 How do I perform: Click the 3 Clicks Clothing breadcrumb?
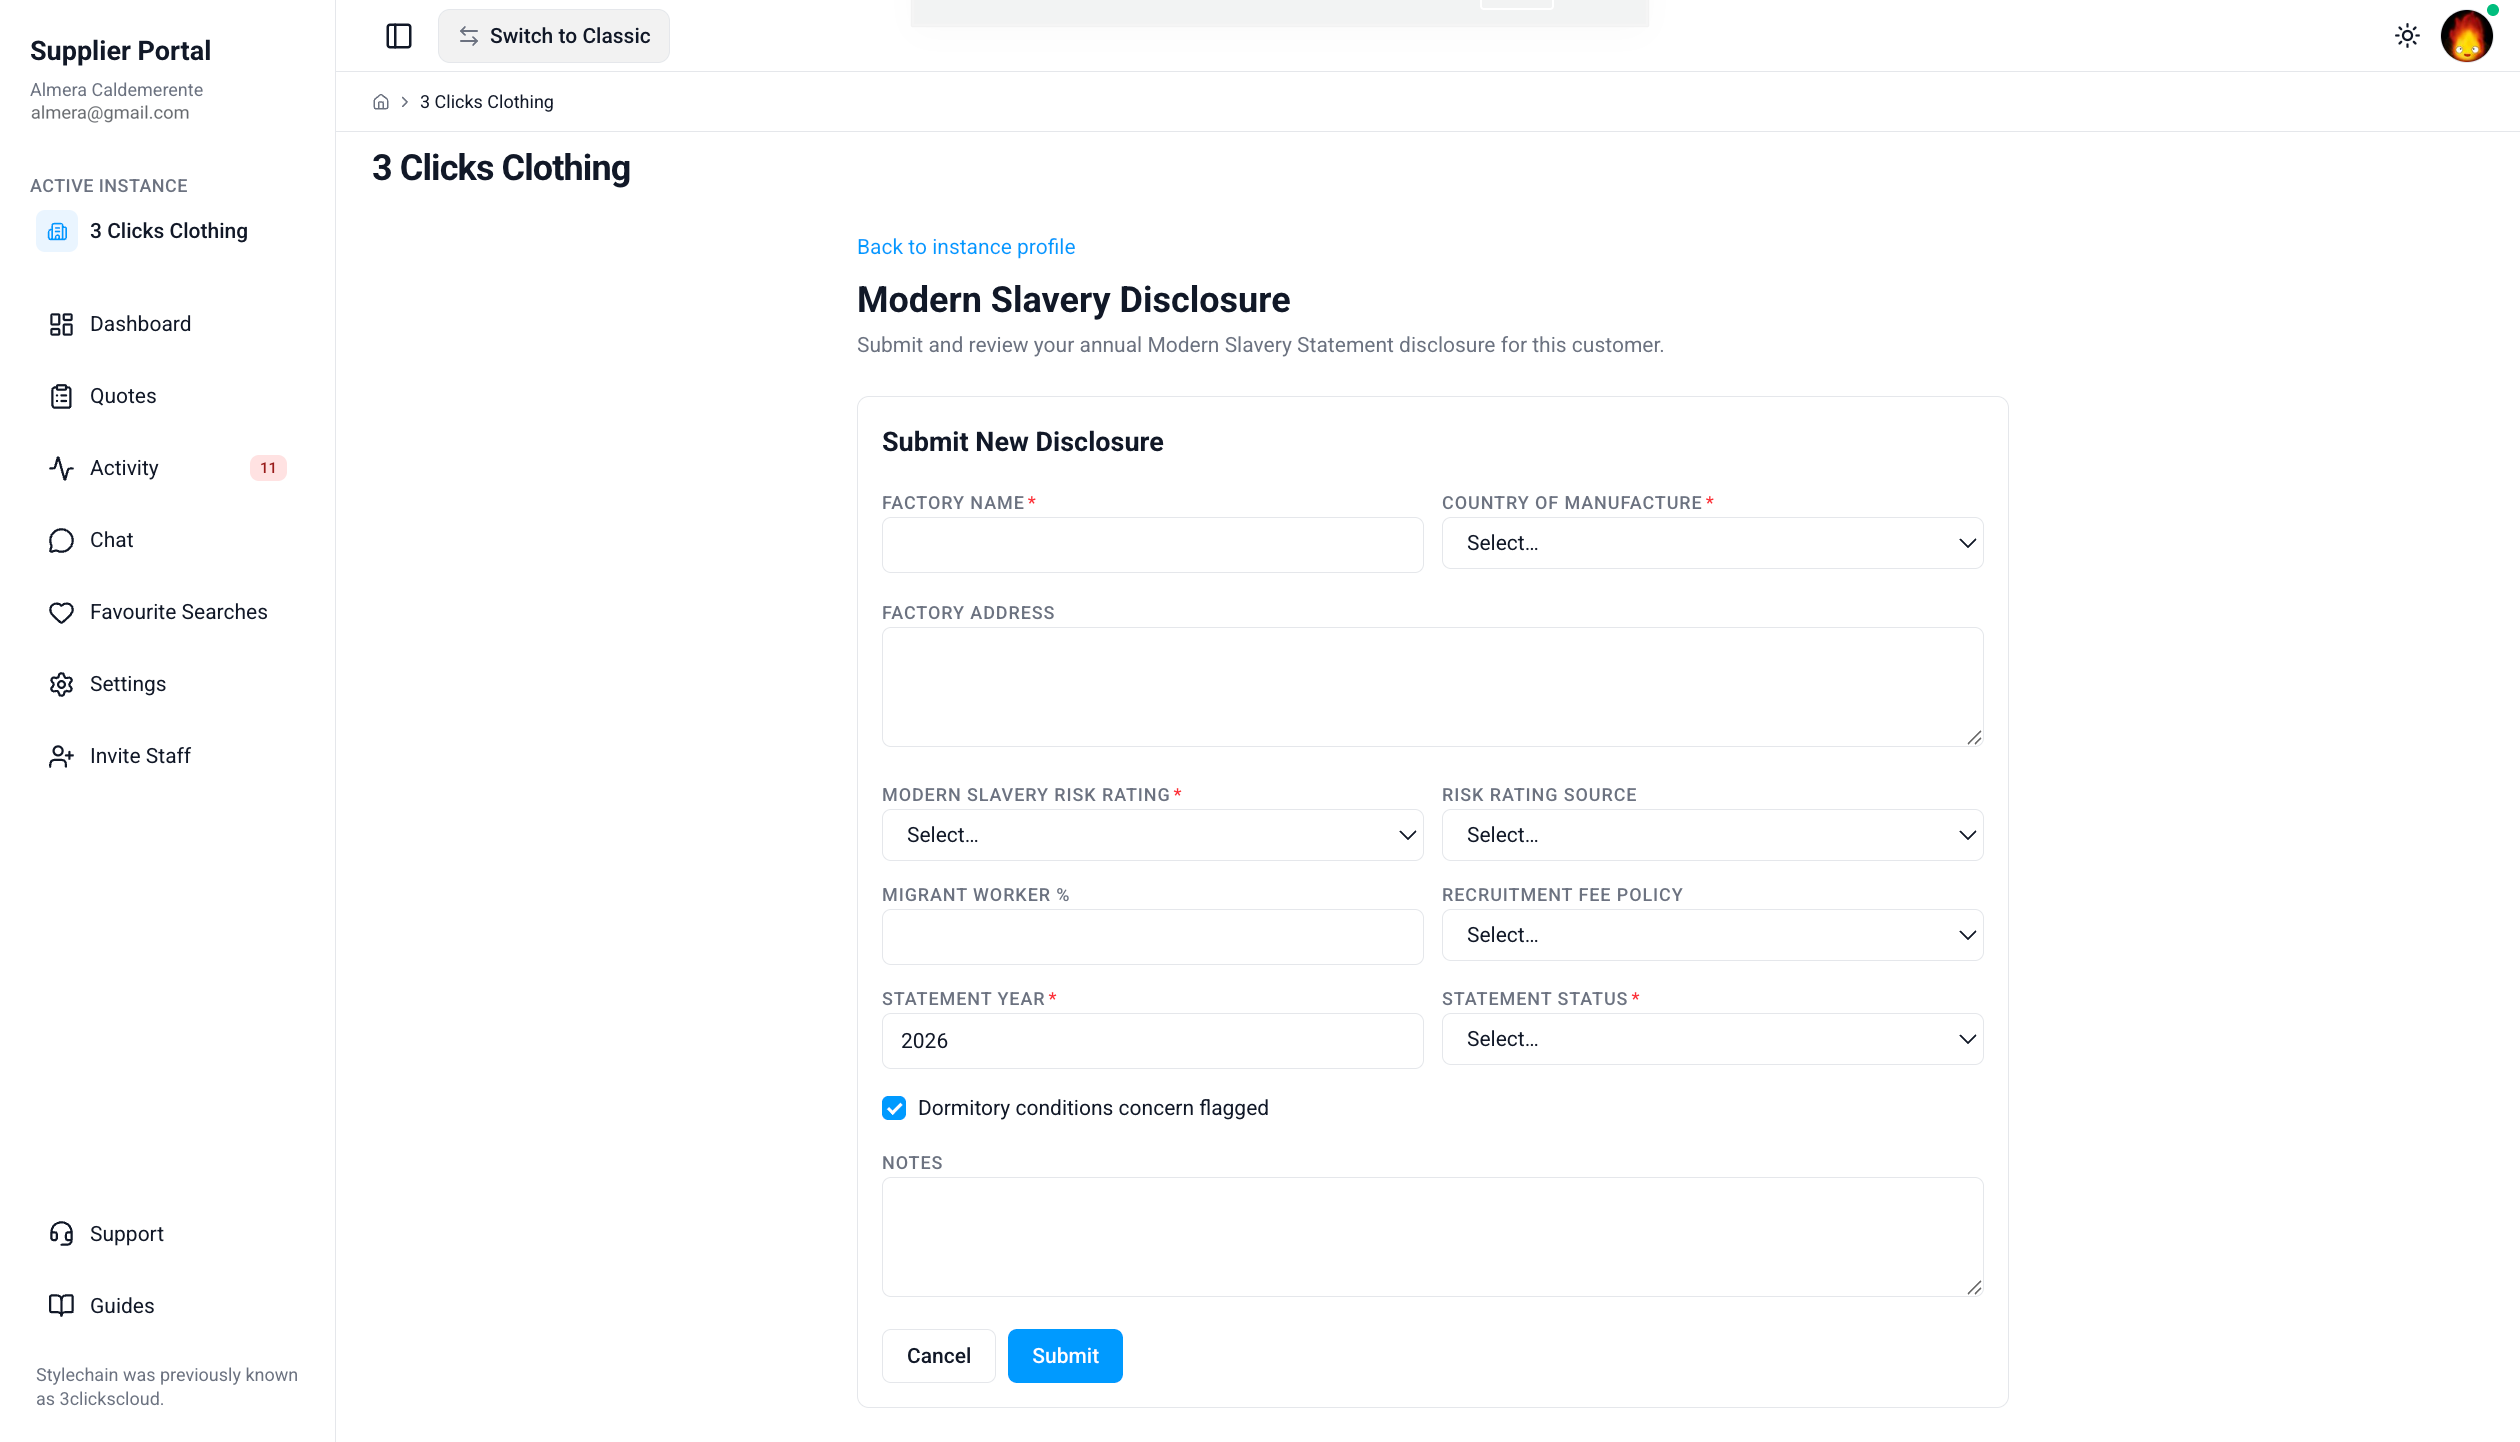click(x=487, y=102)
